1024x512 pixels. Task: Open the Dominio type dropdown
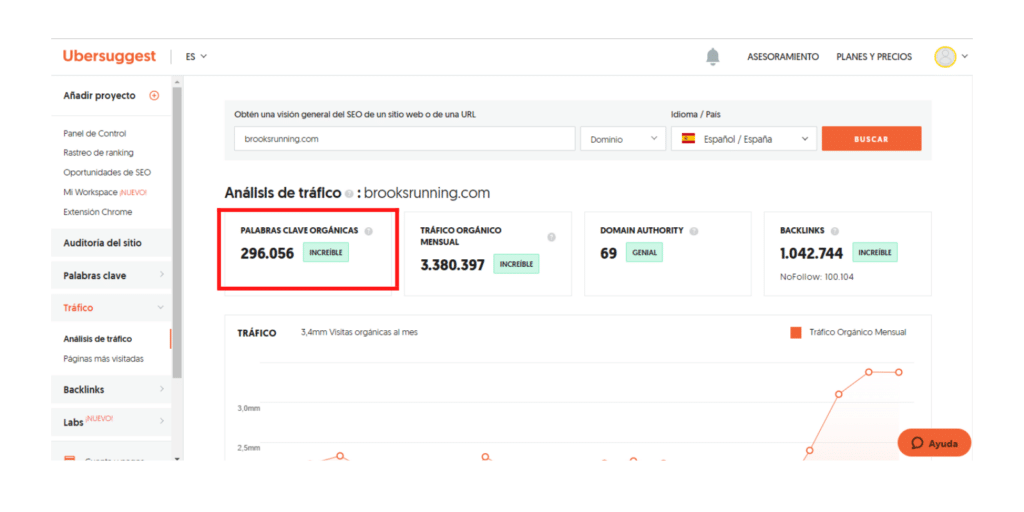(624, 139)
